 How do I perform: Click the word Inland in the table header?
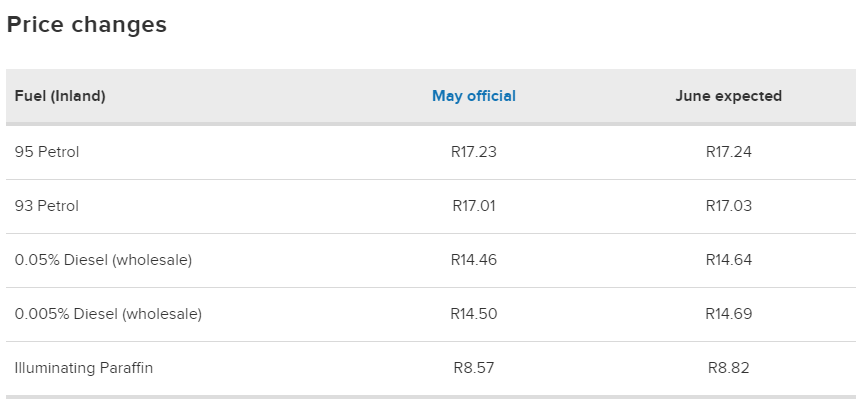pos(78,97)
